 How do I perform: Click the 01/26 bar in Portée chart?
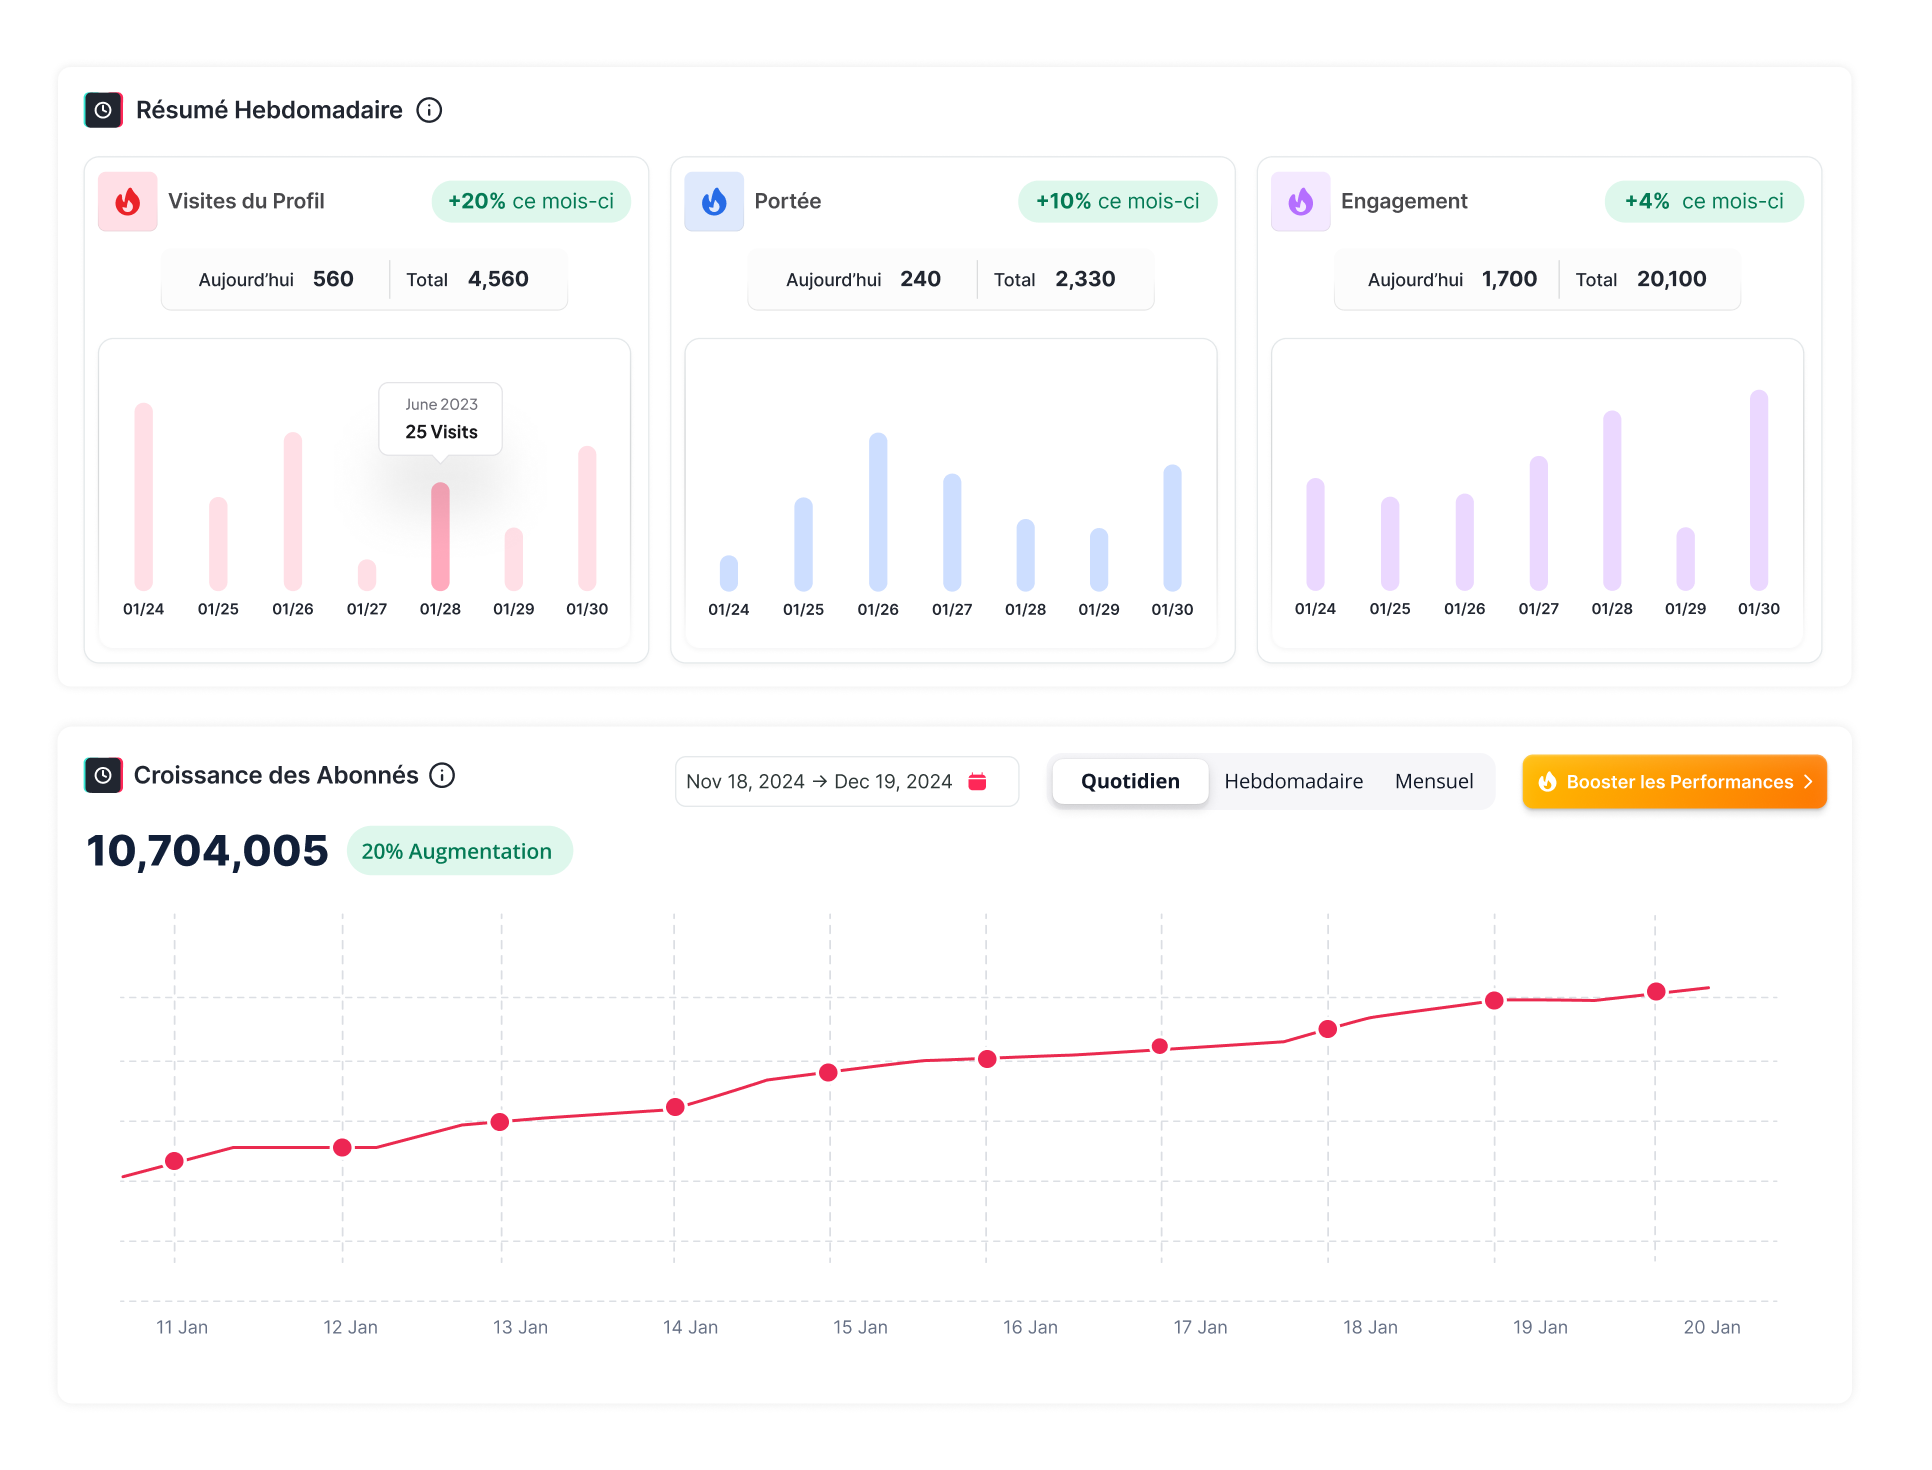(x=878, y=512)
